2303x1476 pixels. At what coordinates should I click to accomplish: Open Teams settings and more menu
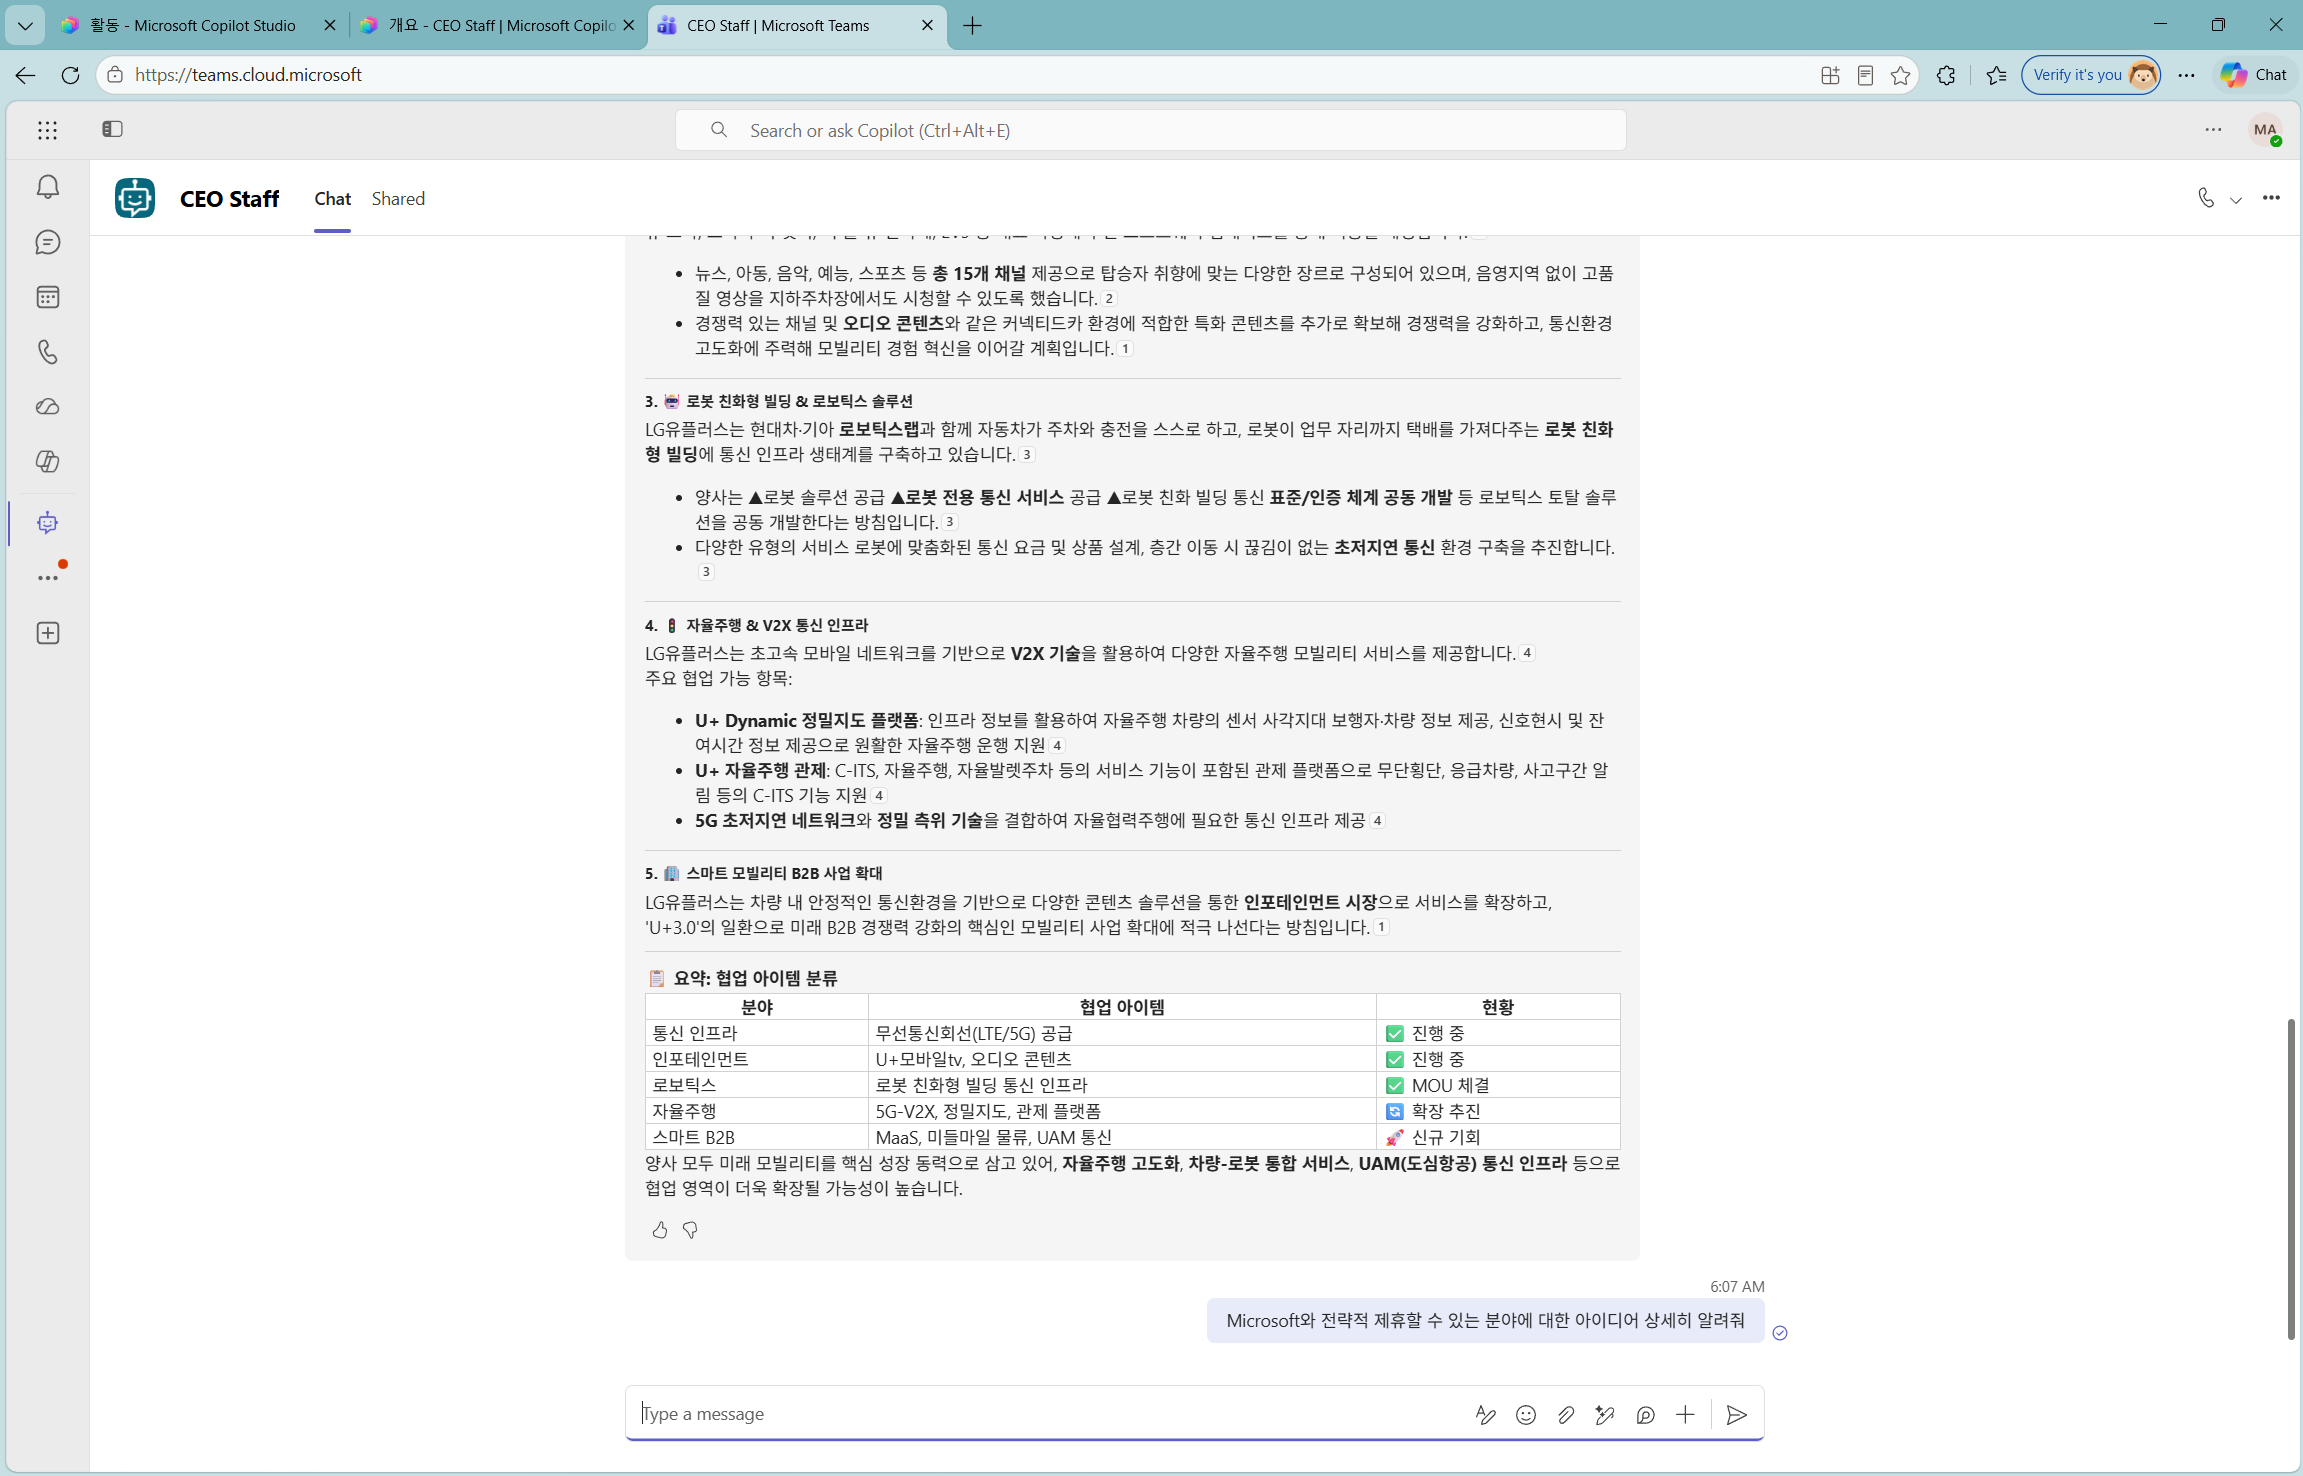[x=2213, y=130]
